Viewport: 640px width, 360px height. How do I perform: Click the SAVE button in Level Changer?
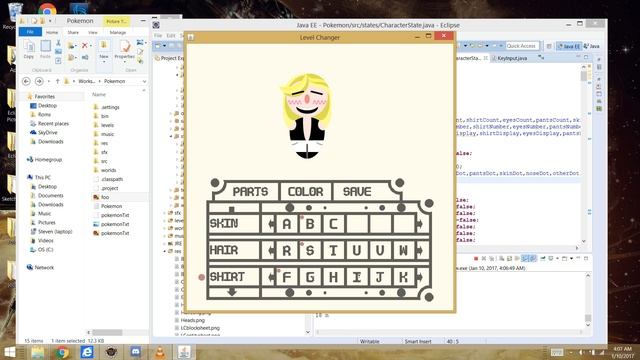click(x=357, y=191)
